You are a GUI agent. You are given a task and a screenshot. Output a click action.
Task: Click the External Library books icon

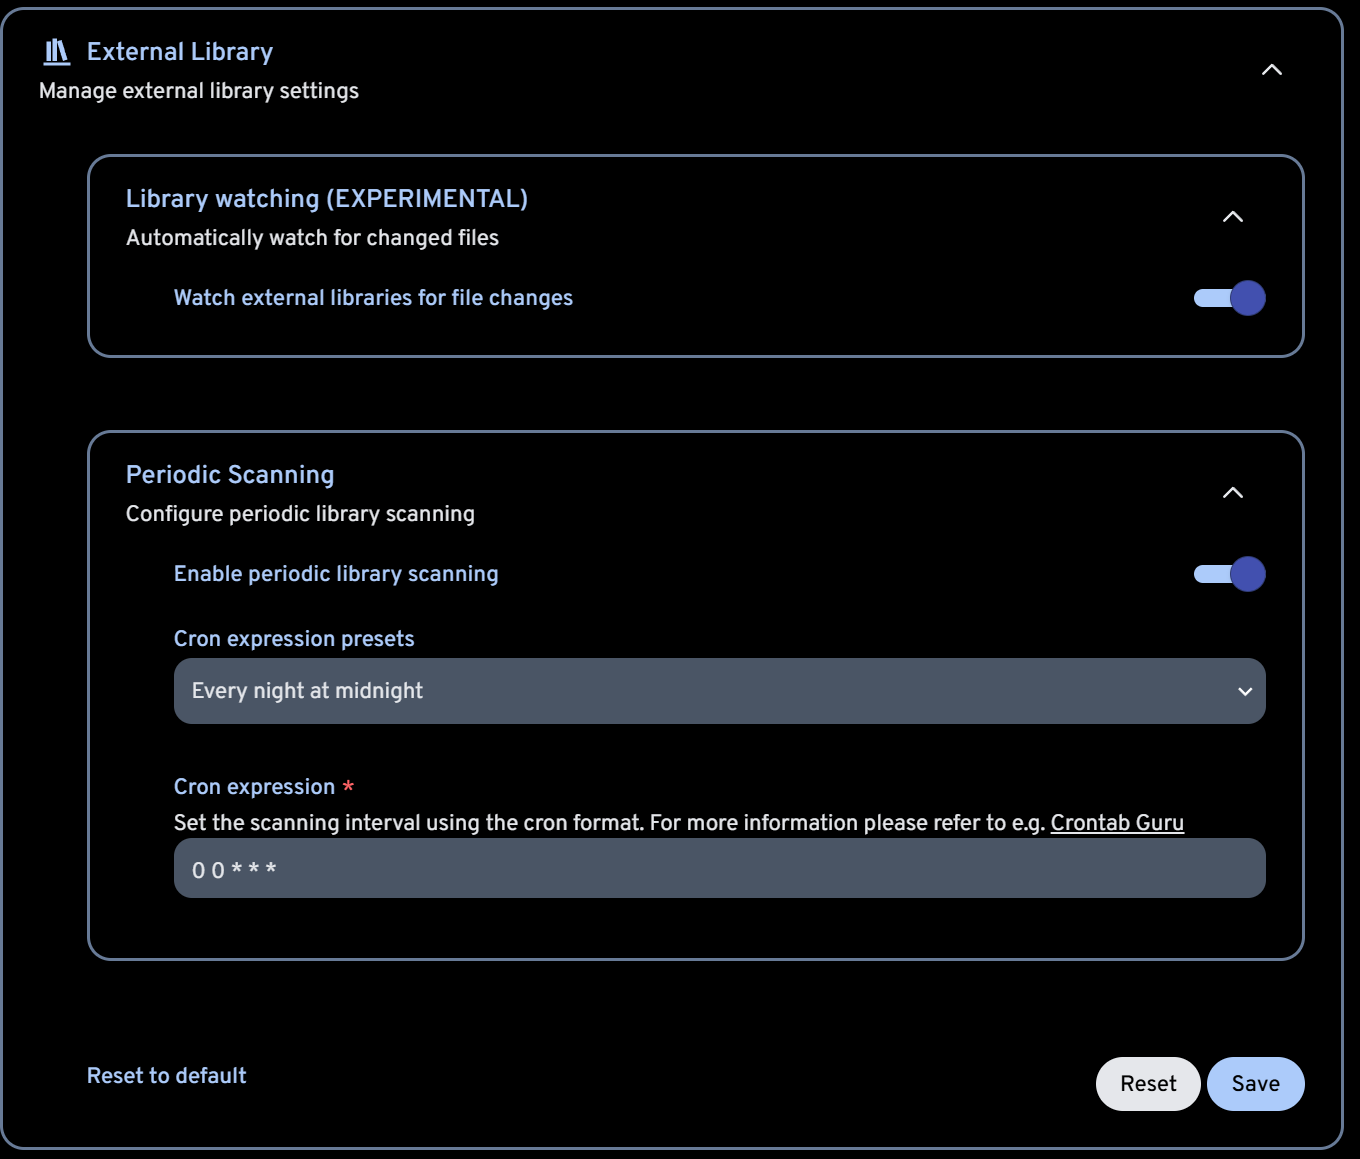click(x=57, y=51)
